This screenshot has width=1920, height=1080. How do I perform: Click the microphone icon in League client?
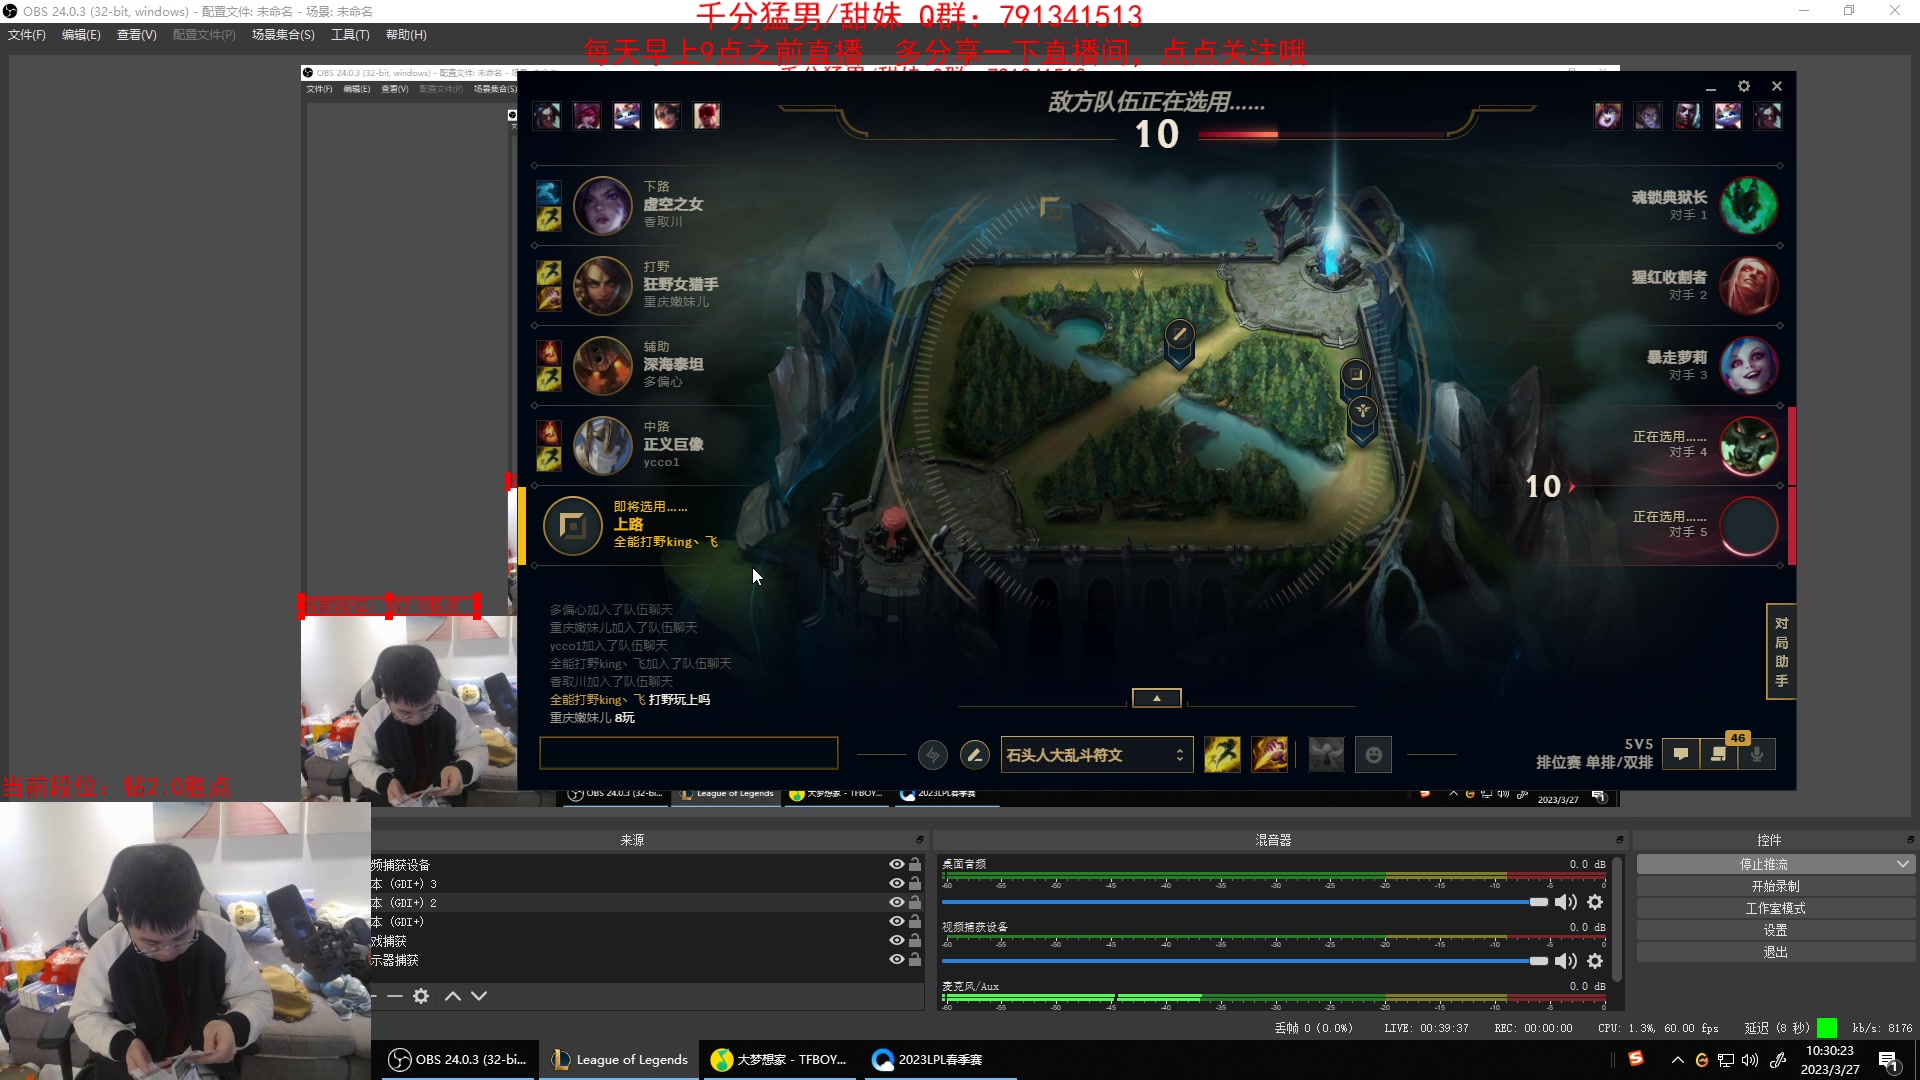[x=1757, y=754]
